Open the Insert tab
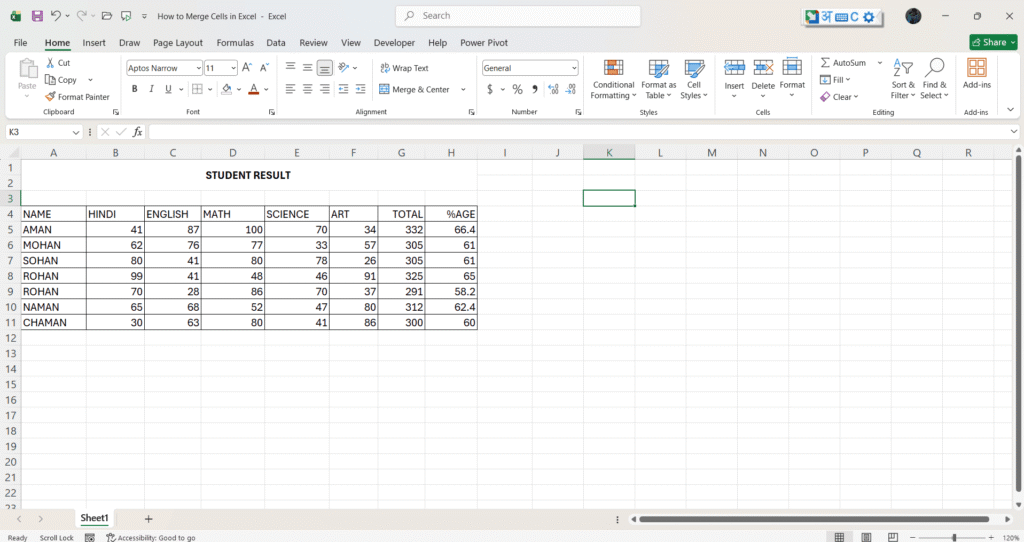1024x542 pixels. [94, 42]
